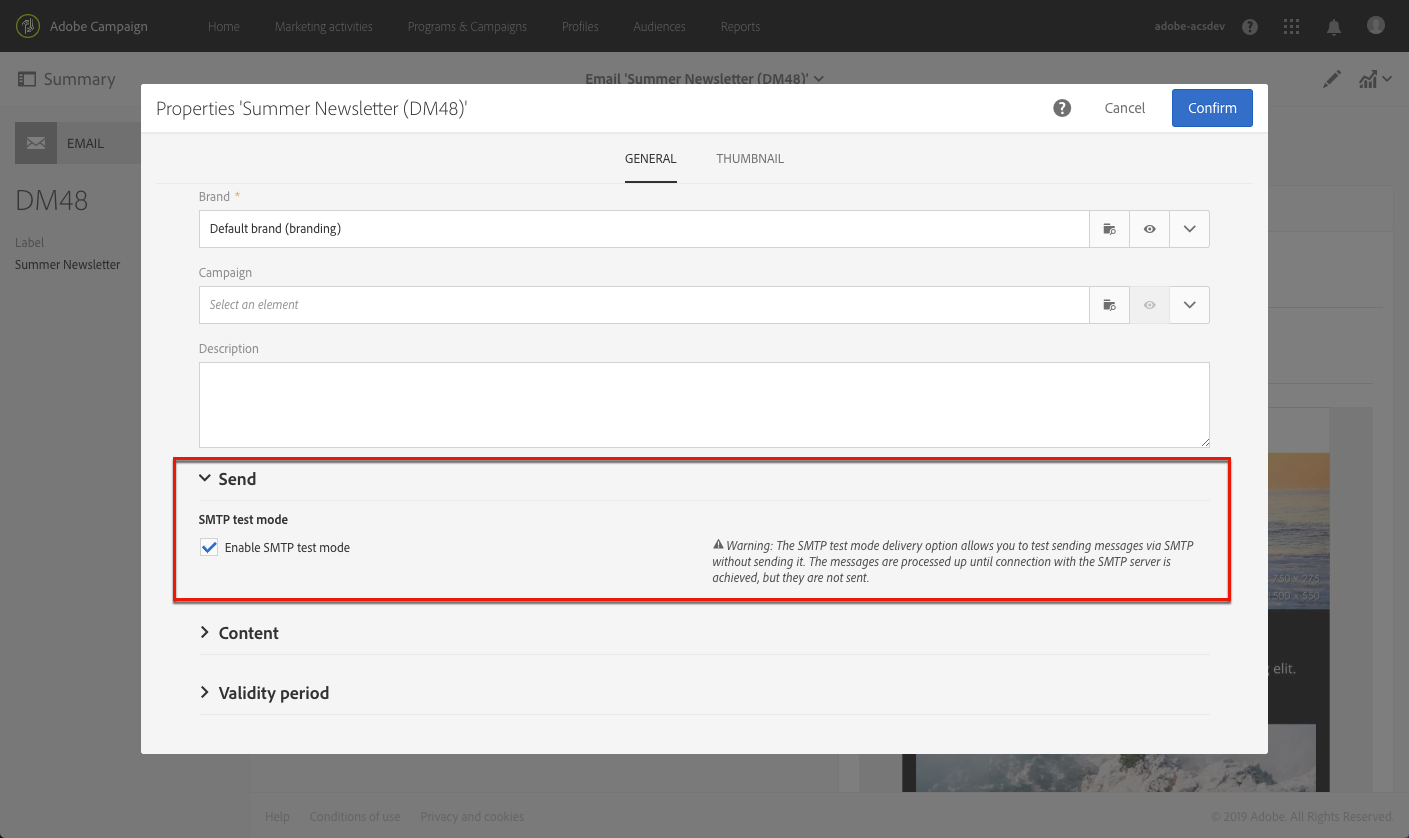
Task: Confirm the properties changes
Action: (1212, 108)
